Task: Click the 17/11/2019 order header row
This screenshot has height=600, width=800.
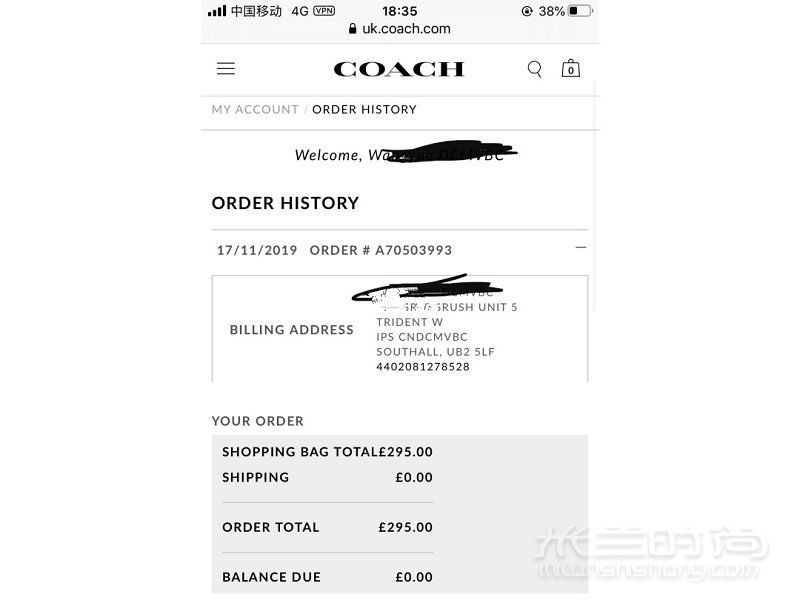Action: coord(399,250)
